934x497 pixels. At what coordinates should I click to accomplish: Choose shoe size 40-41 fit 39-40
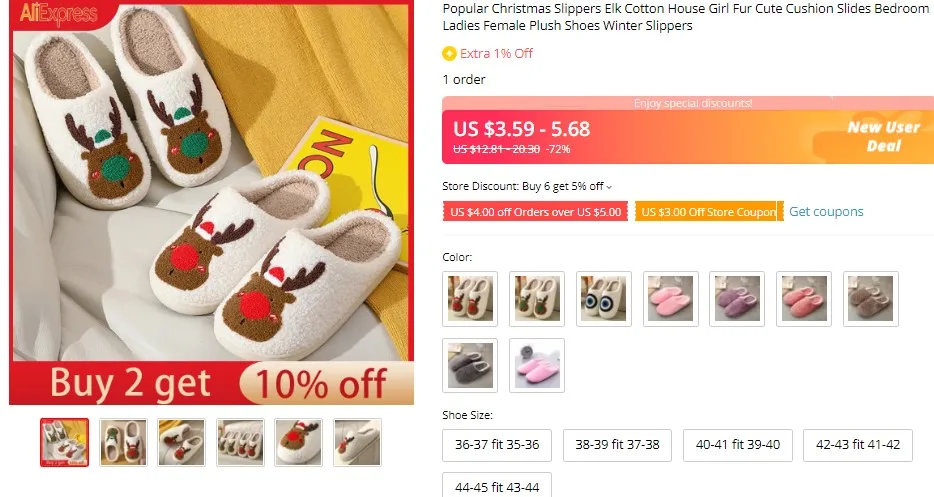coord(737,445)
